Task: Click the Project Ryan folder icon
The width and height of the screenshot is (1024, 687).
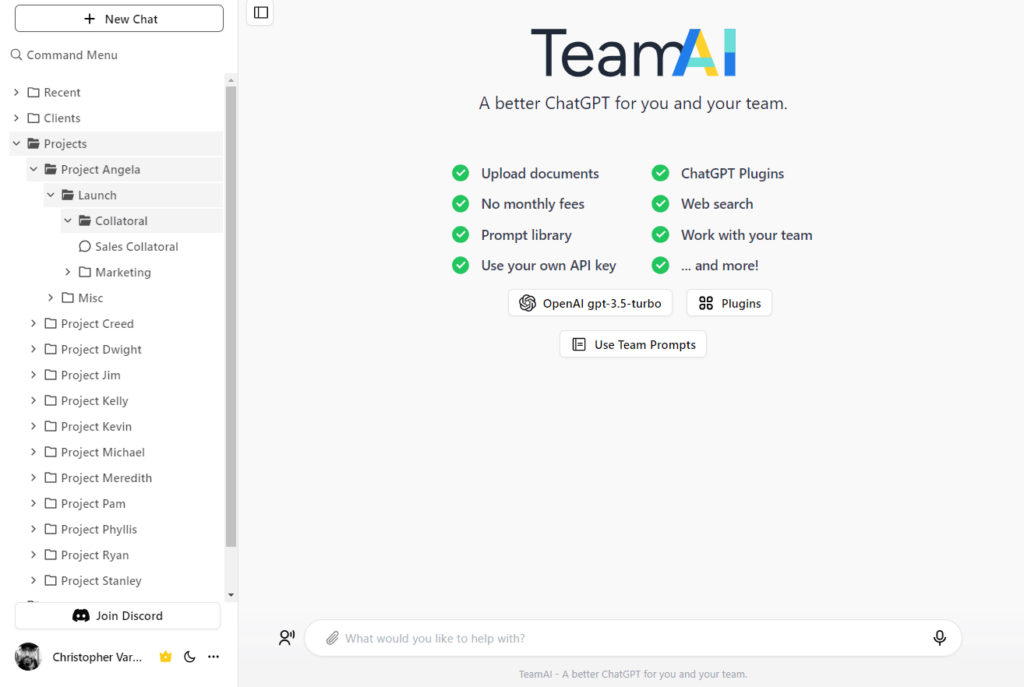Action: click(x=50, y=555)
